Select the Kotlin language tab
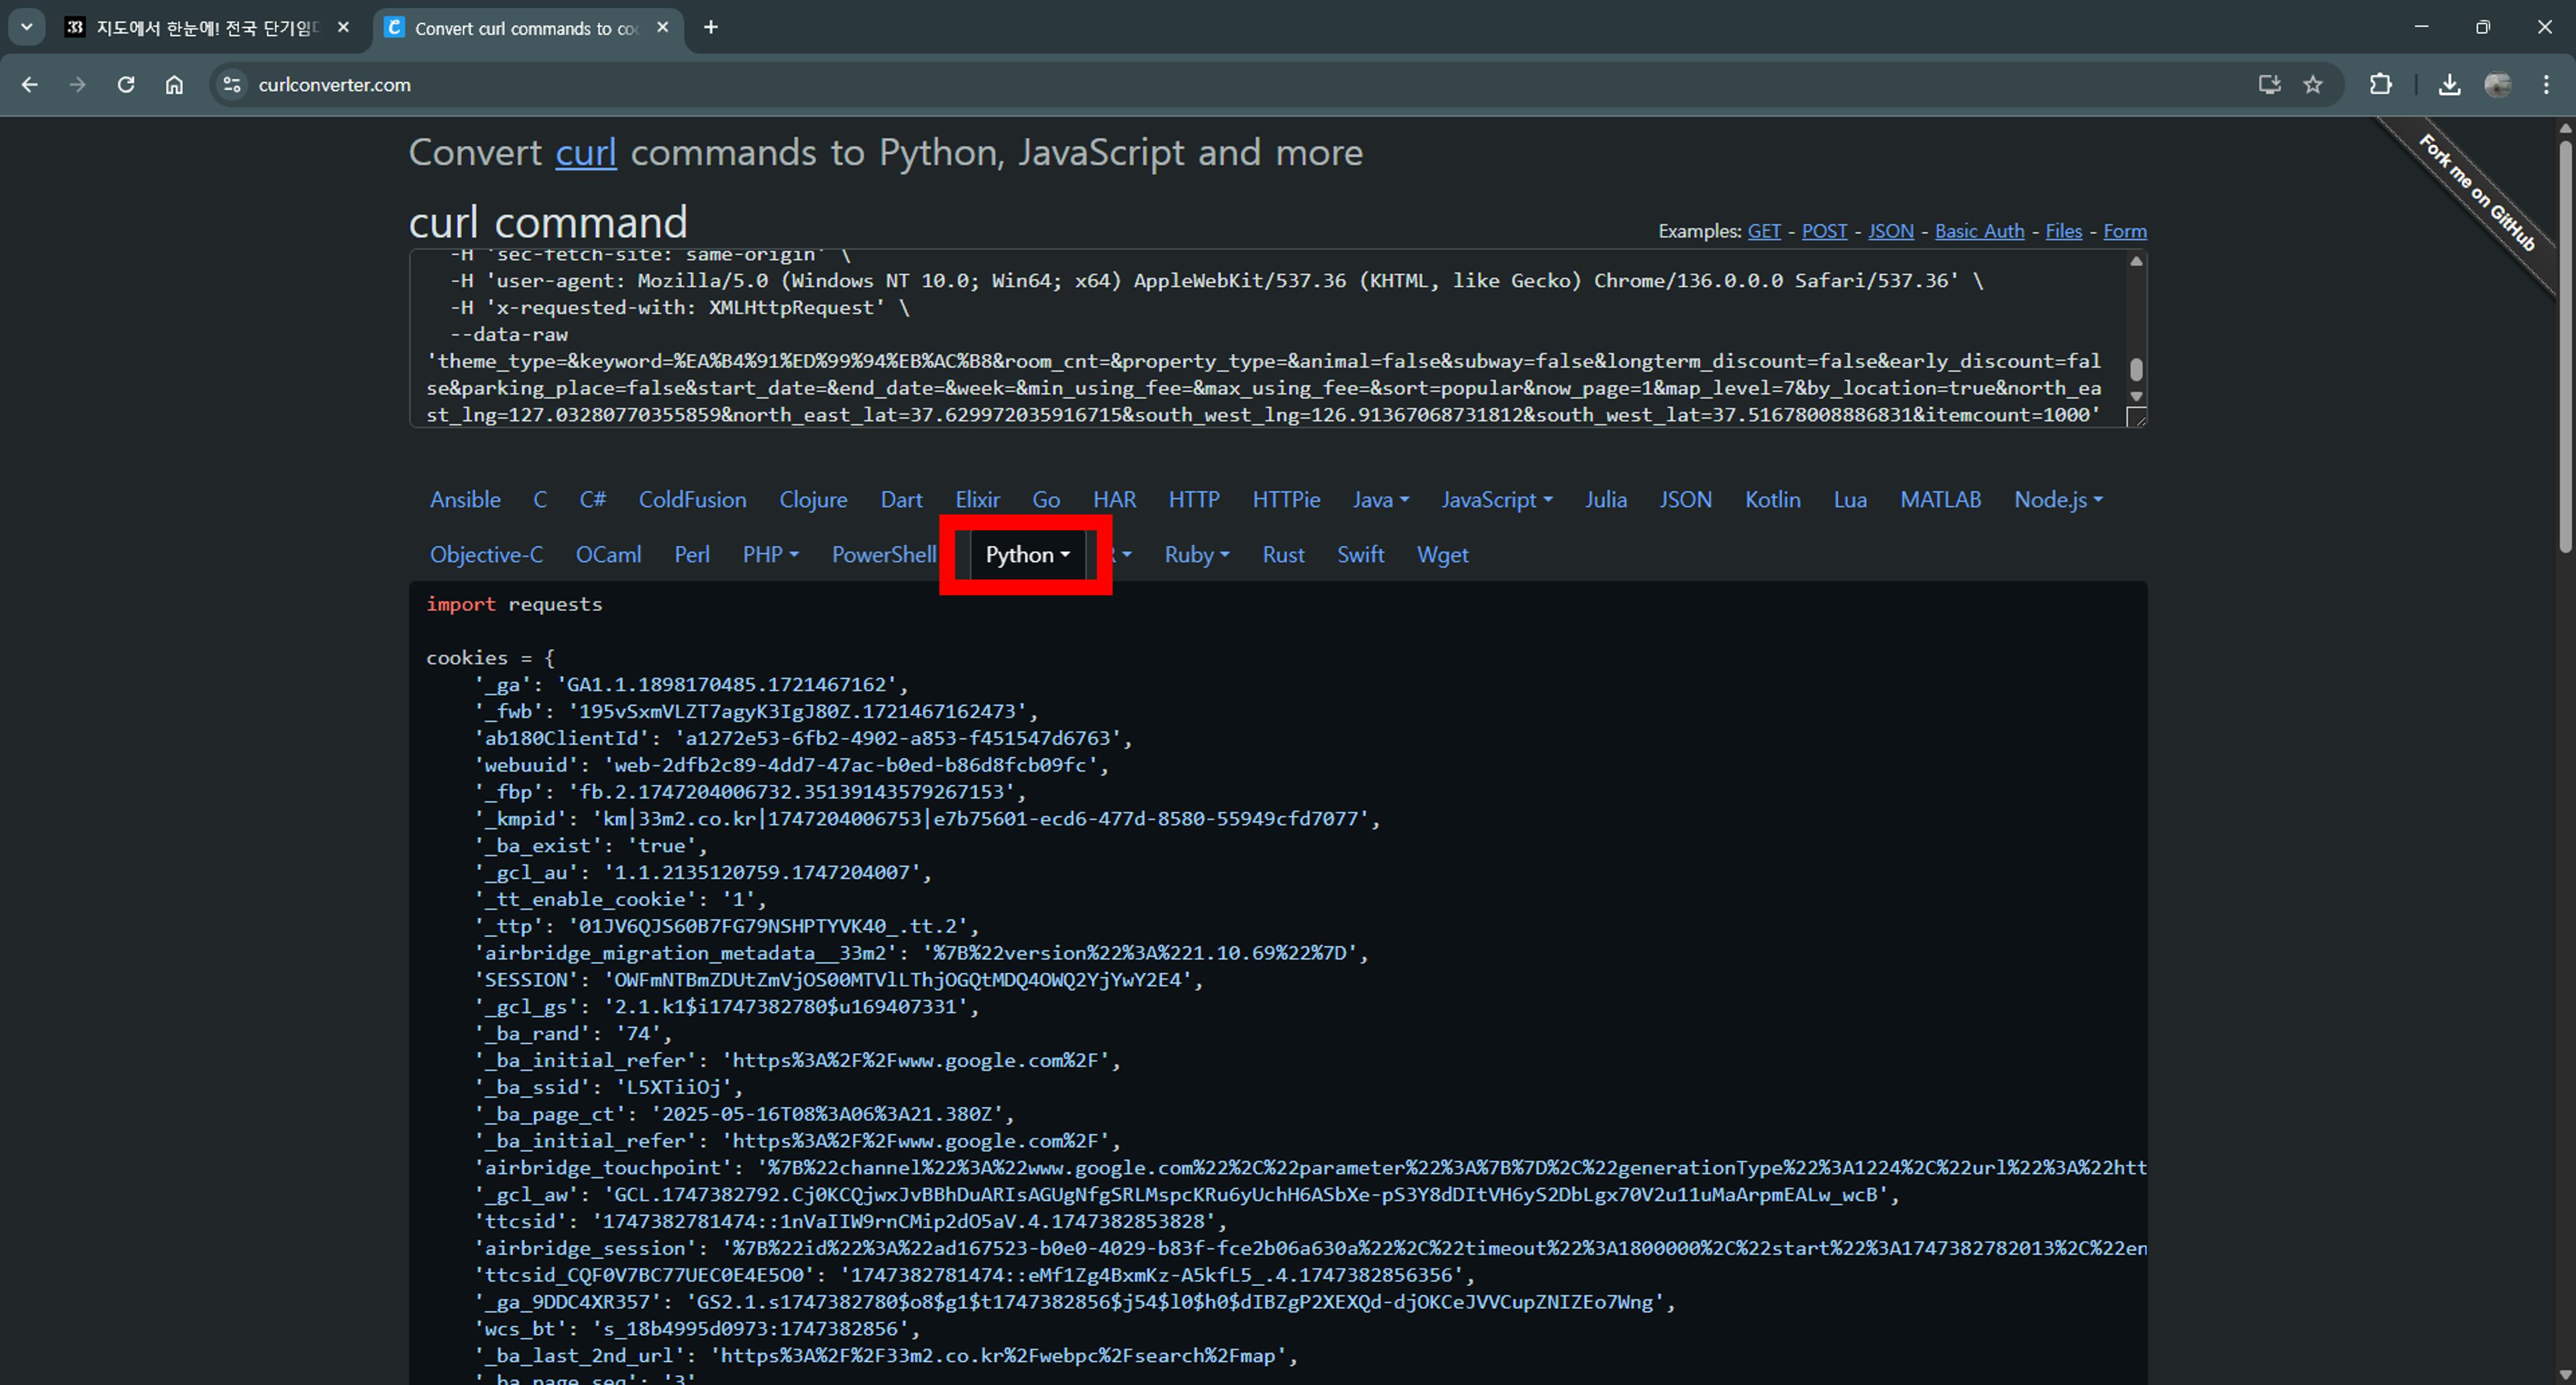Screen dimensions: 2576x1385 click(1772, 500)
